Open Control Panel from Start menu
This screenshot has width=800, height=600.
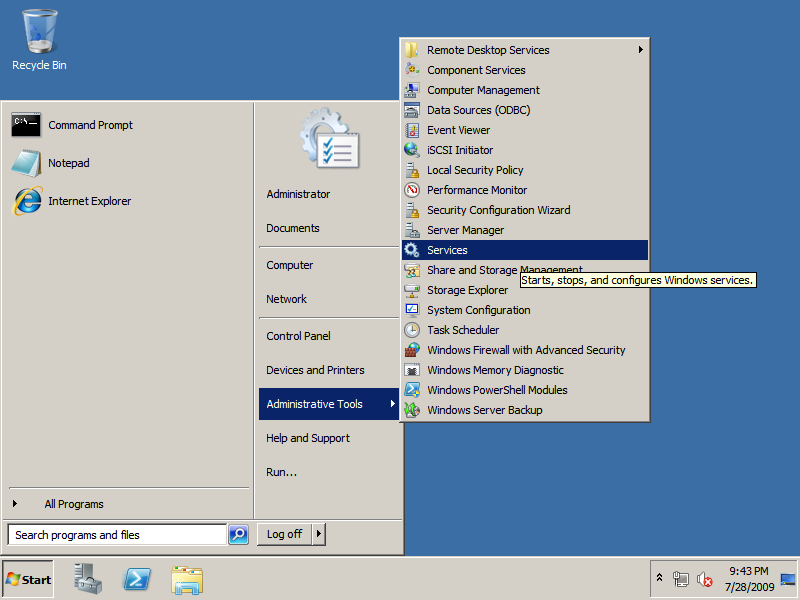[329, 336]
